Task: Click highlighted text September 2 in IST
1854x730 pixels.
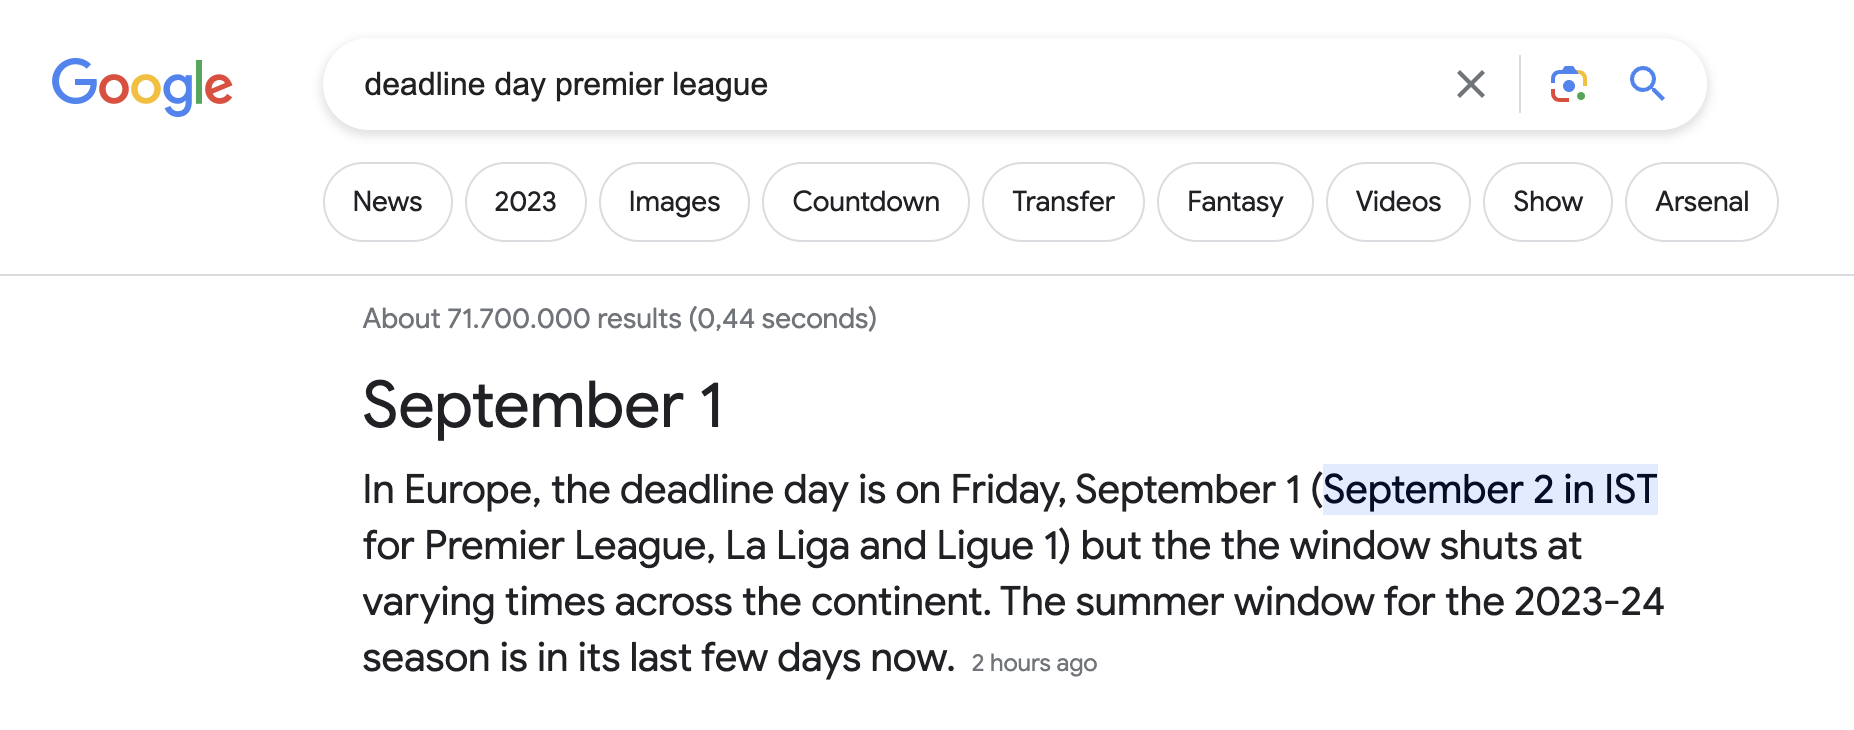Action: click(x=1490, y=490)
